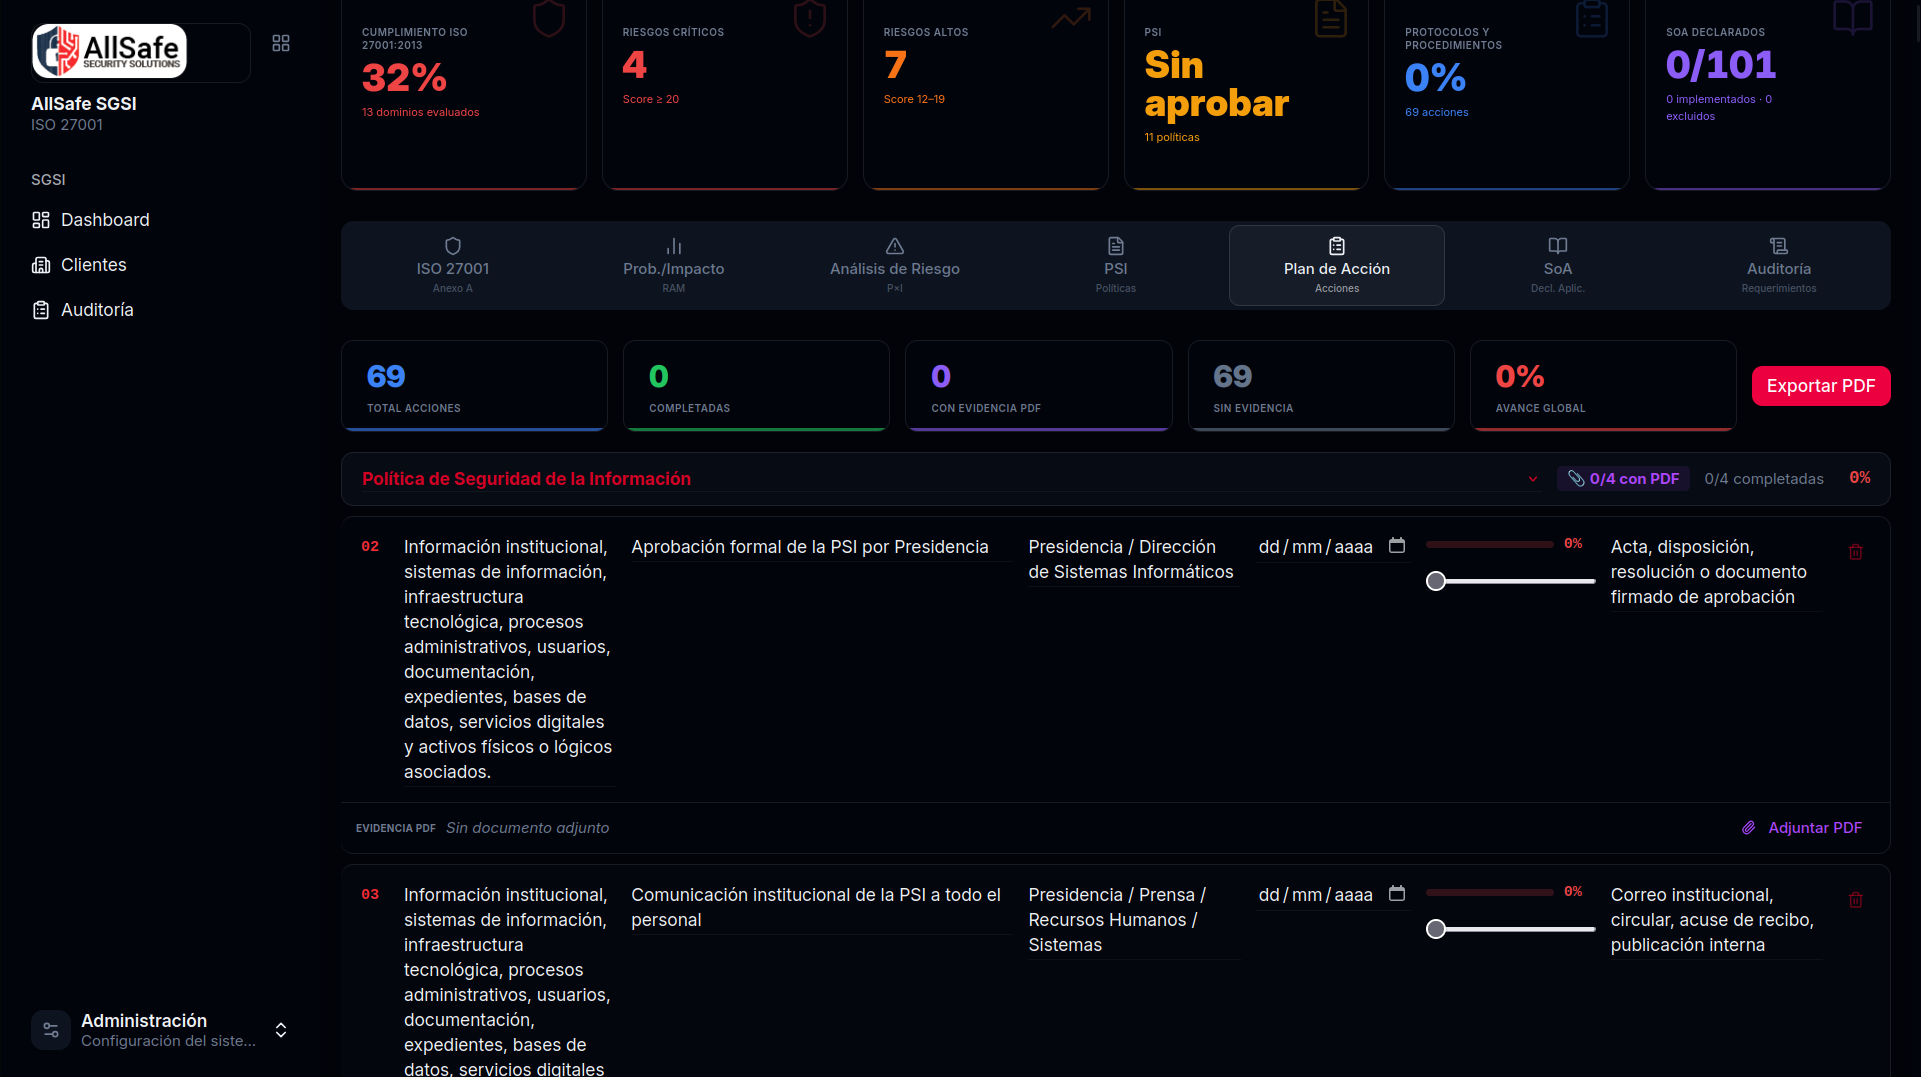Image resolution: width=1921 pixels, height=1077 pixels.
Task: Switch to the Prob./Impacto RAM tab
Action: coord(674,266)
